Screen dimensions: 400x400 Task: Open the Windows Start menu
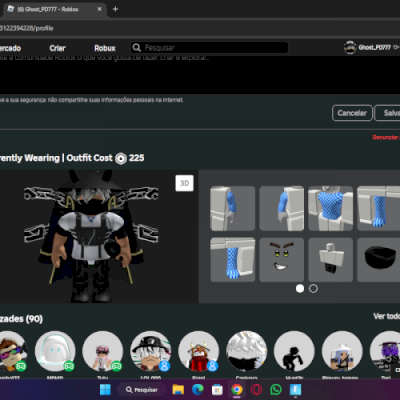coord(105,389)
